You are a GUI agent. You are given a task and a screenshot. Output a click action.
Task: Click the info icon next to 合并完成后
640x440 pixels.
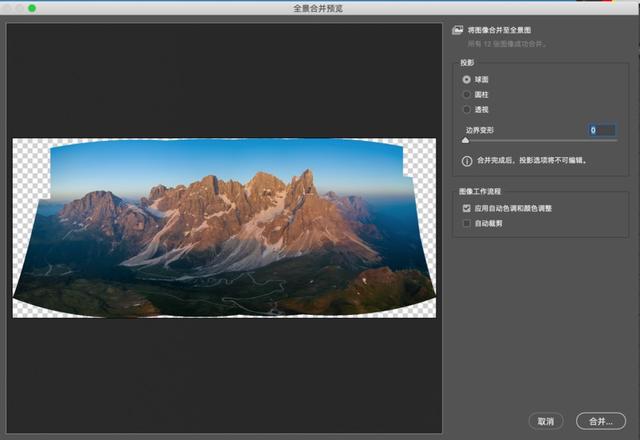467,160
